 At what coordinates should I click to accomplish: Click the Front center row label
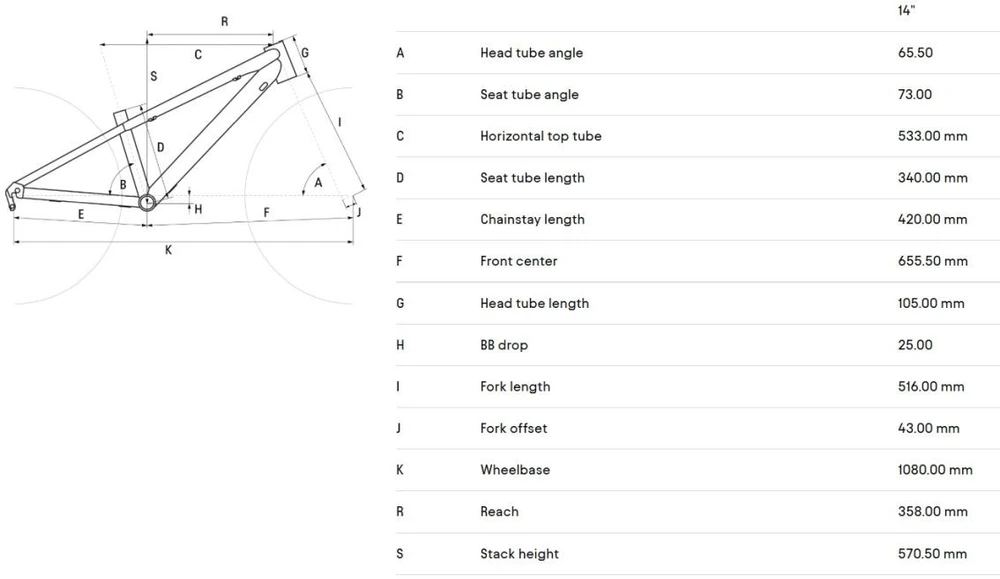click(518, 261)
